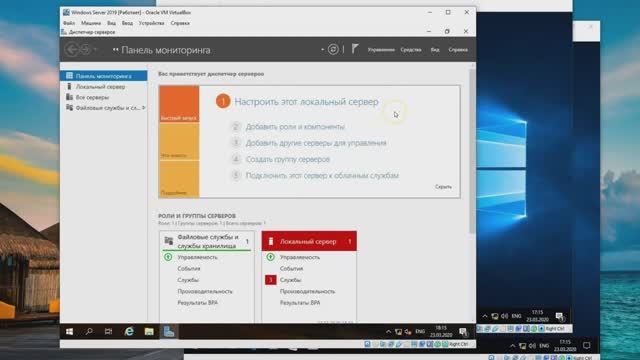Viewport: 640px width, 360px height.
Task: Show hidden tray icons in guest taskbar
Action: (x=388, y=332)
